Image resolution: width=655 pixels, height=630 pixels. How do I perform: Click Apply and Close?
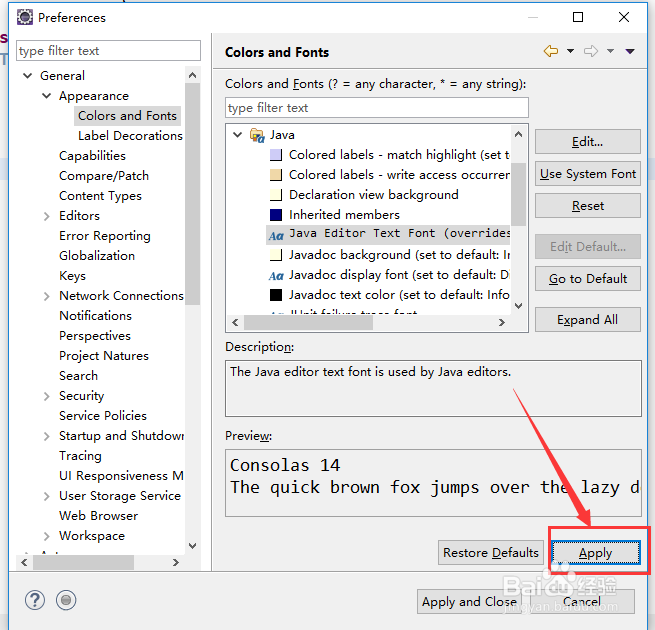pyautogui.click(x=469, y=602)
